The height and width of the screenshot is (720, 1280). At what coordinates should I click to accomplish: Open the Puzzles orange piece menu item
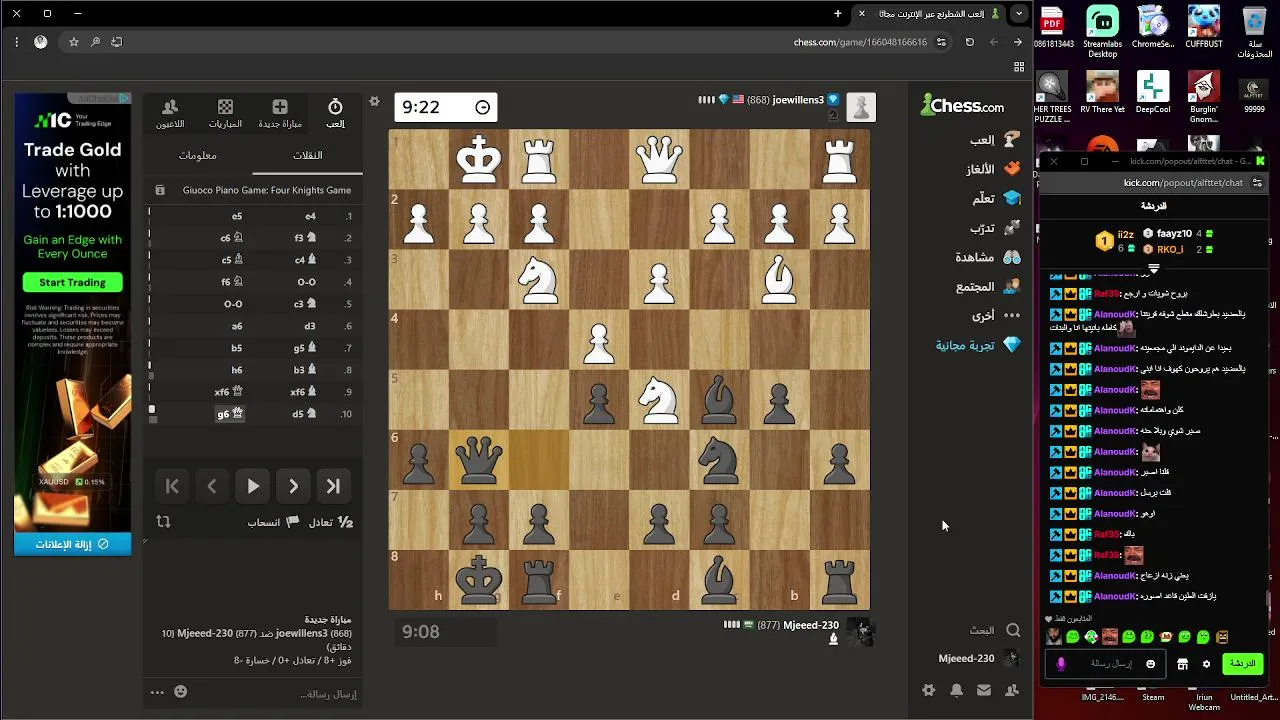click(x=993, y=169)
